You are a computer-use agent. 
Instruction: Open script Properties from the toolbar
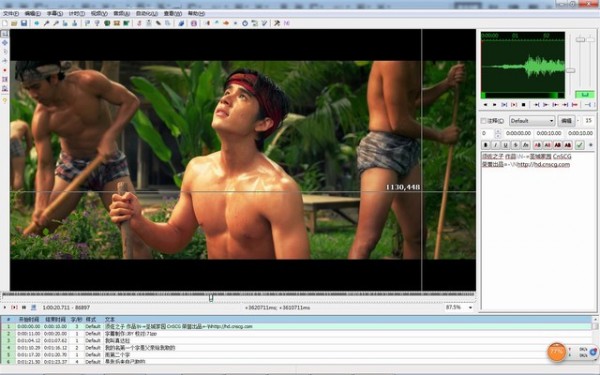(148, 23)
